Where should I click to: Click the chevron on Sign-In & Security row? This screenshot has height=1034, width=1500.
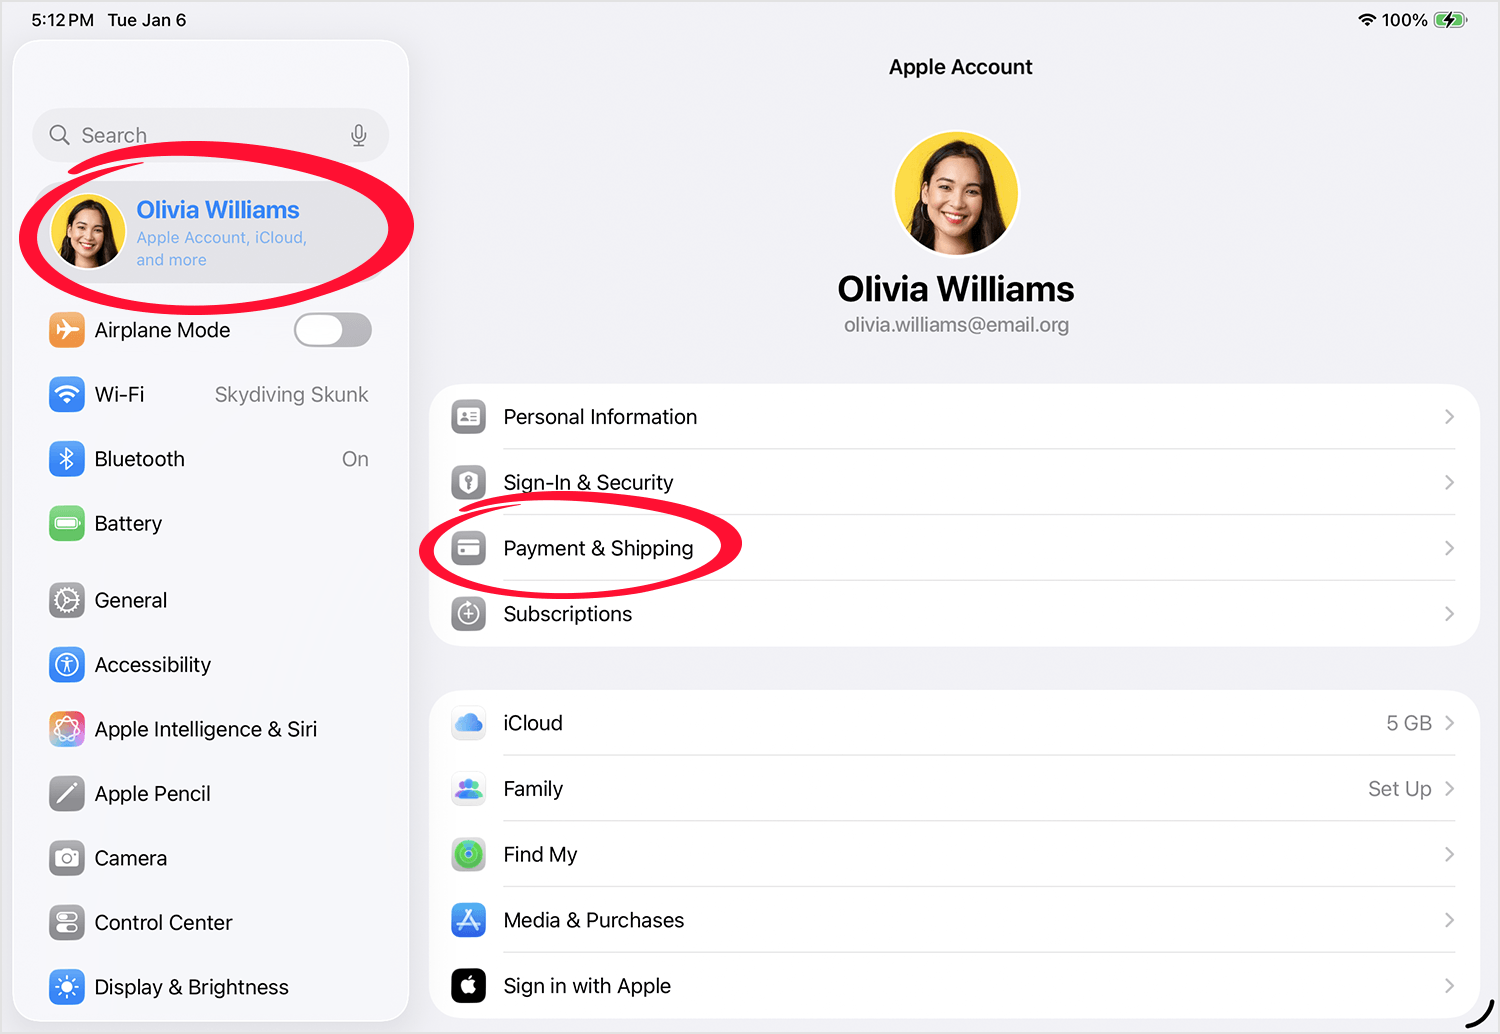pyautogui.click(x=1449, y=482)
